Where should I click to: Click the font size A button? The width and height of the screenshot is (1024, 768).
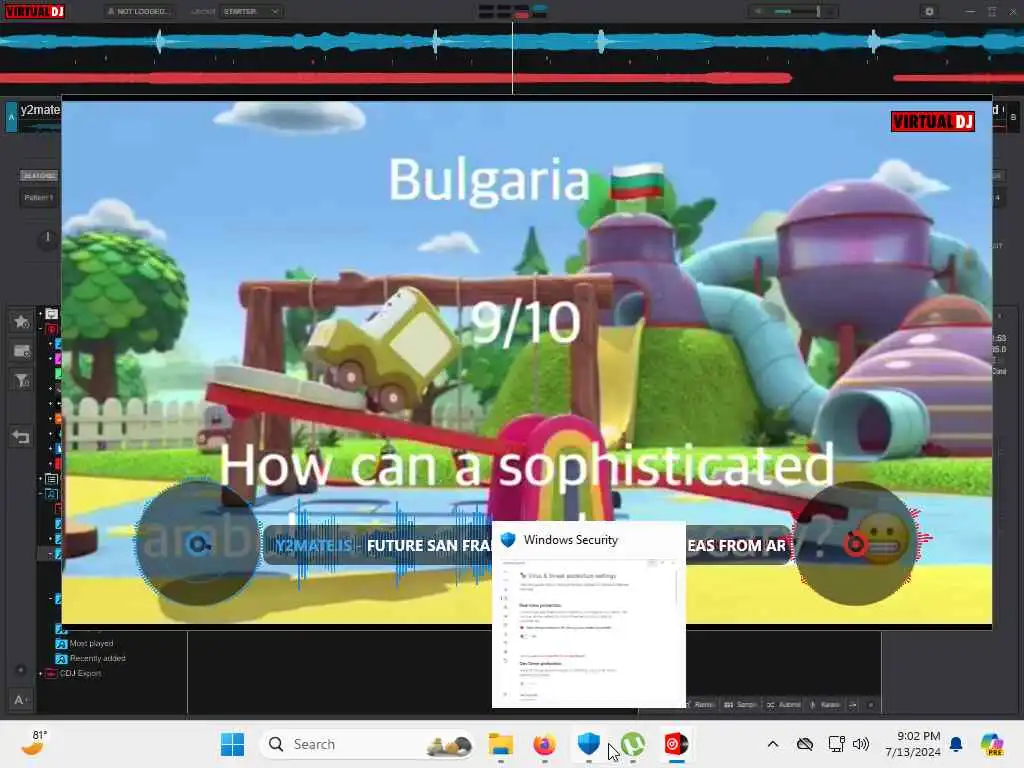click(20, 700)
